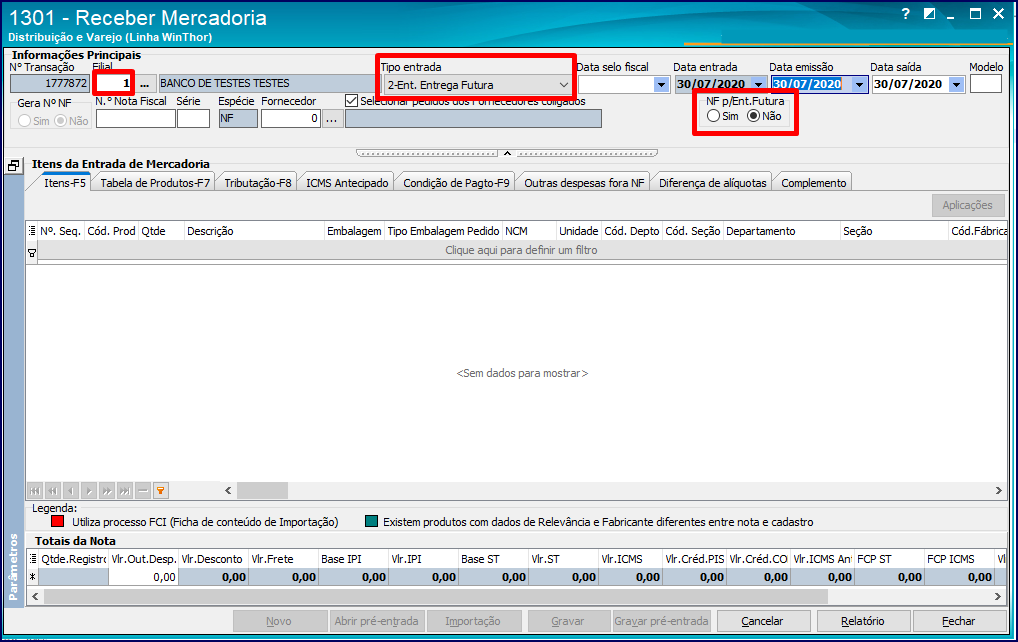Click the items grid column chooser icon
The height and width of the screenshot is (642, 1018).
click(32, 231)
